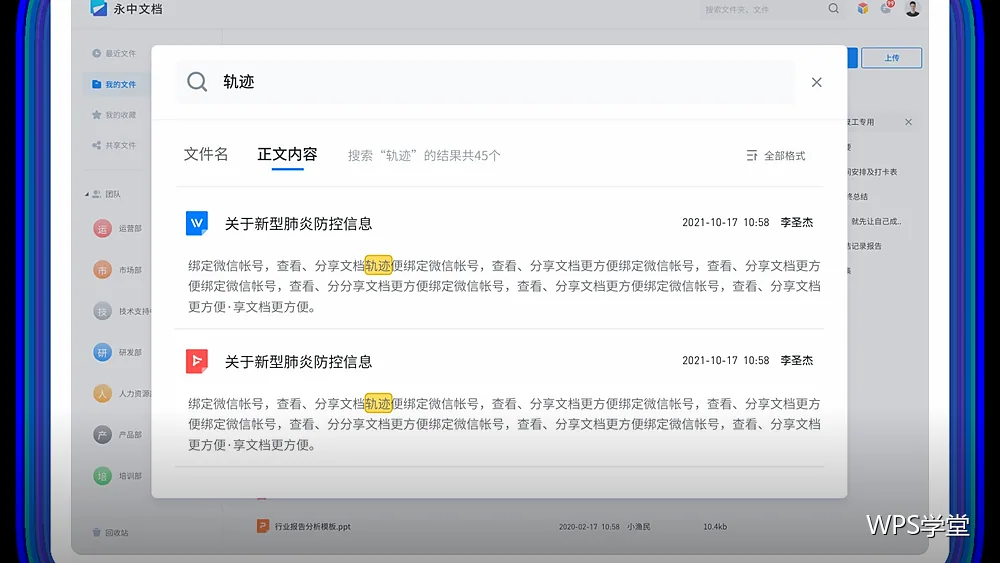The image size is (1000, 563).
Task: Open the 人力资源 team
Action: [122, 393]
